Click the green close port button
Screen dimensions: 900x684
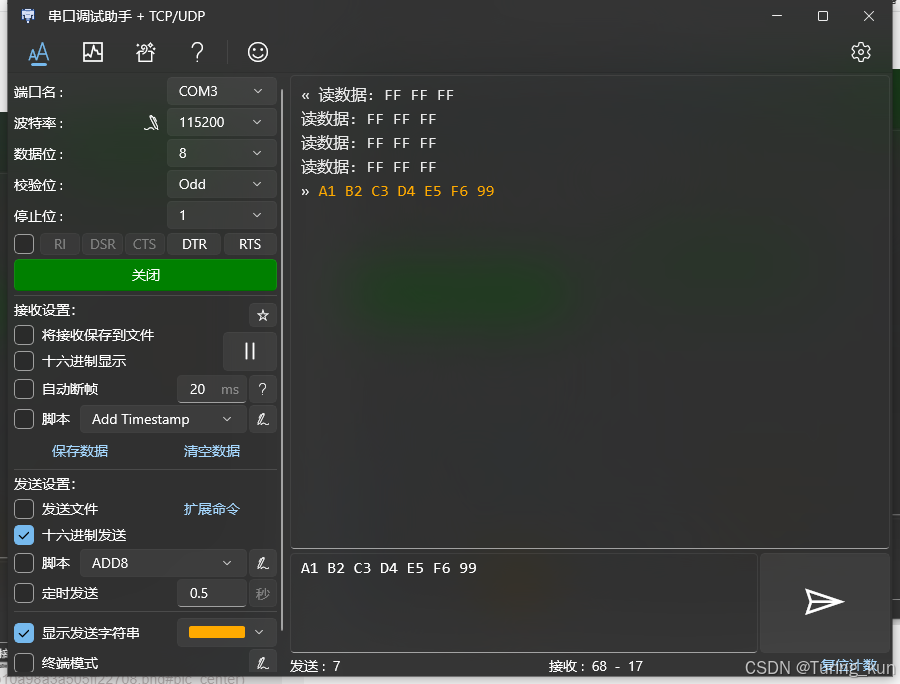point(145,275)
